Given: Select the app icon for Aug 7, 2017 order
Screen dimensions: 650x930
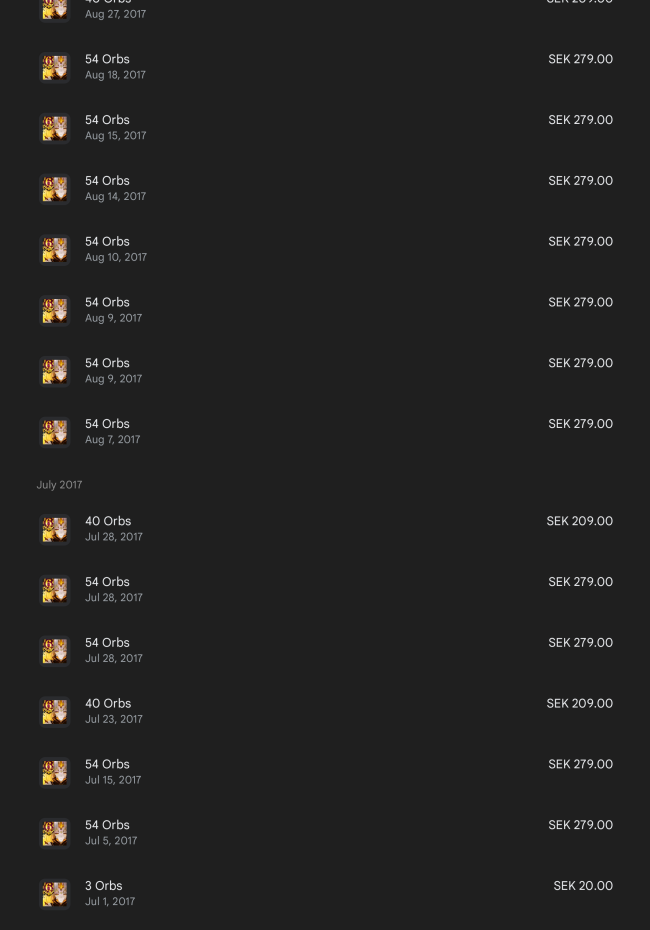Looking at the screenshot, I should point(55,432).
